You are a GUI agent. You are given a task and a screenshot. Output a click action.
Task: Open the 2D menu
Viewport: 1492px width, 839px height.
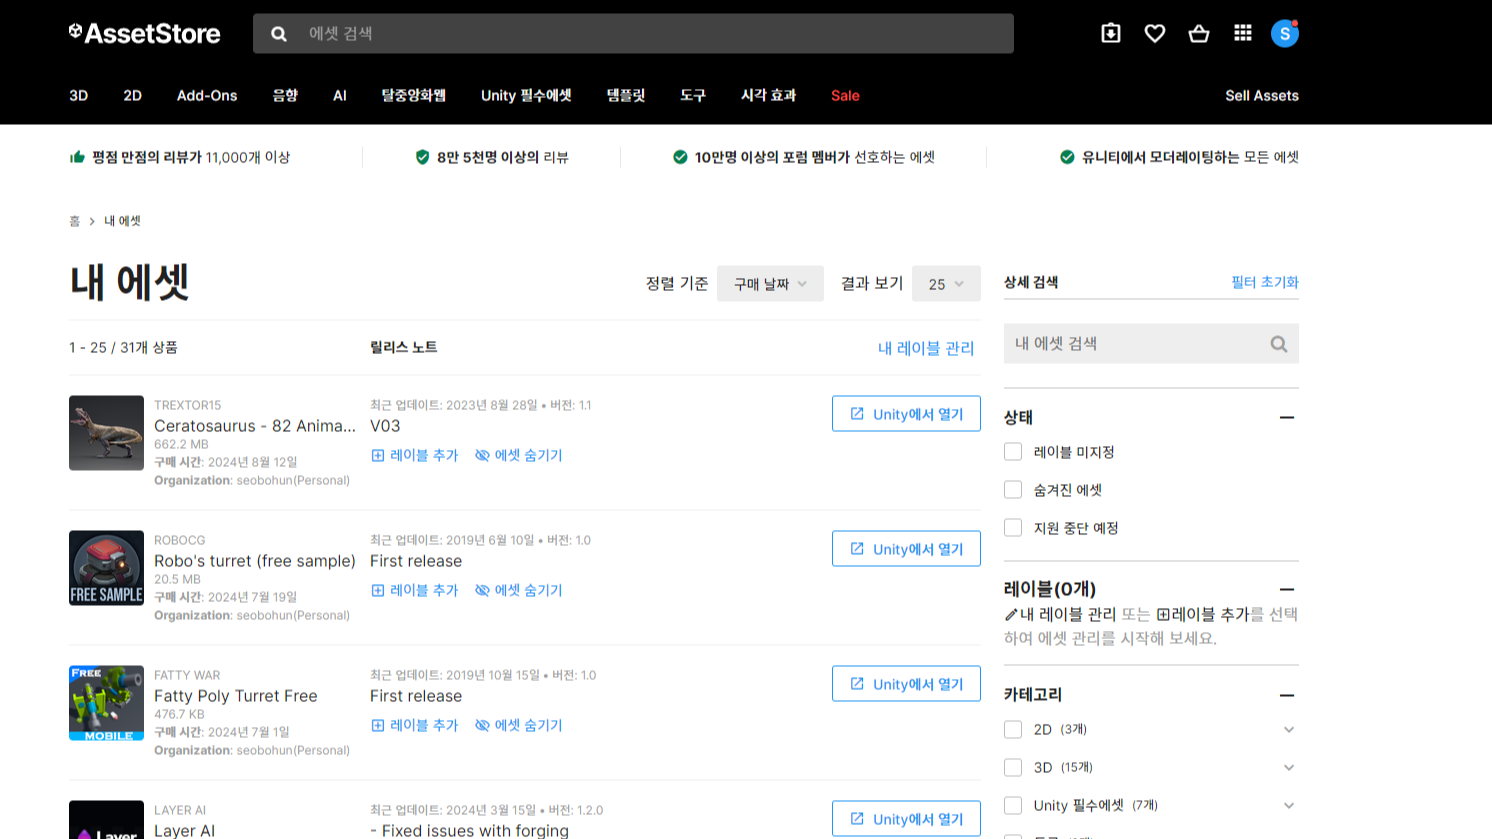(133, 96)
